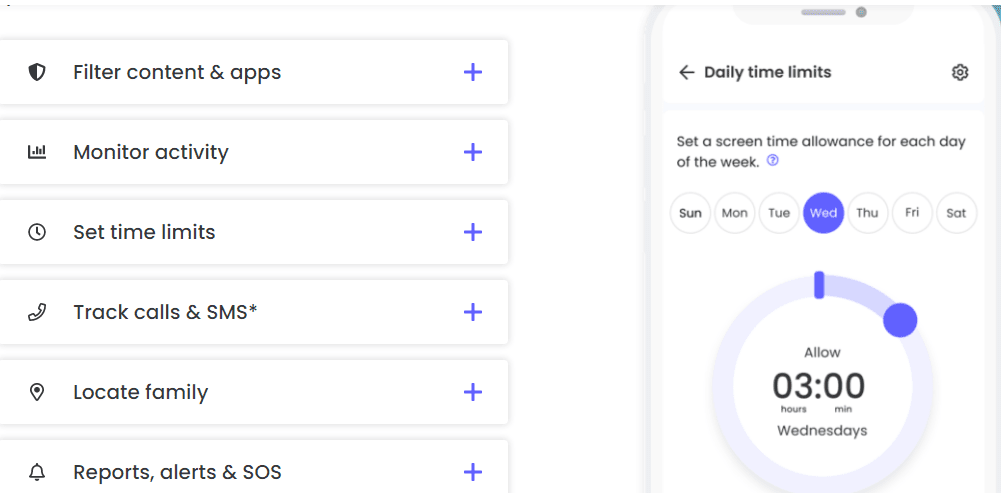Select the Fri day button

pyautogui.click(x=912, y=213)
